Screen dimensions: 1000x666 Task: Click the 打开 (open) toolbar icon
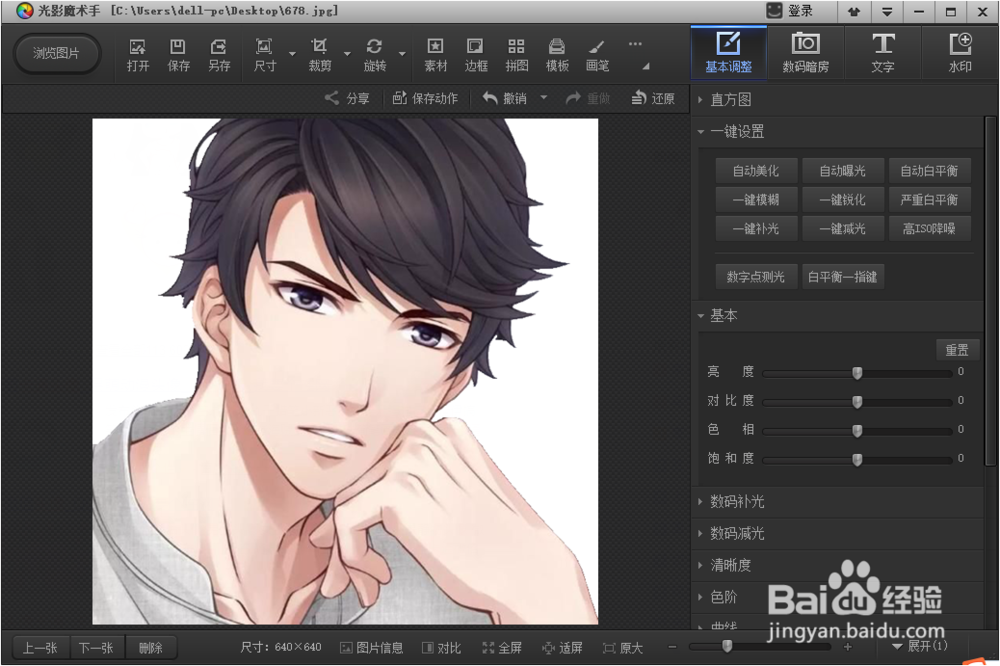point(138,55)
